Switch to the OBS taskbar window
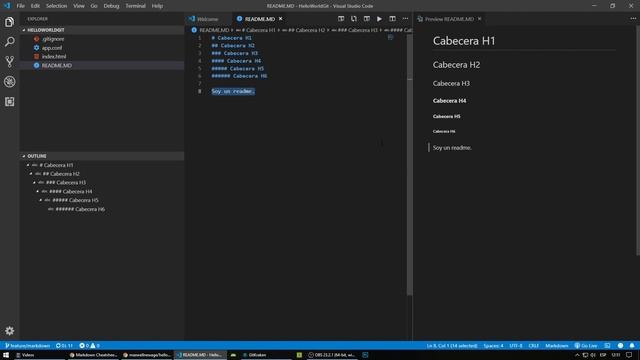Screen dimensions: 640x360 click(x=331, y=355)
